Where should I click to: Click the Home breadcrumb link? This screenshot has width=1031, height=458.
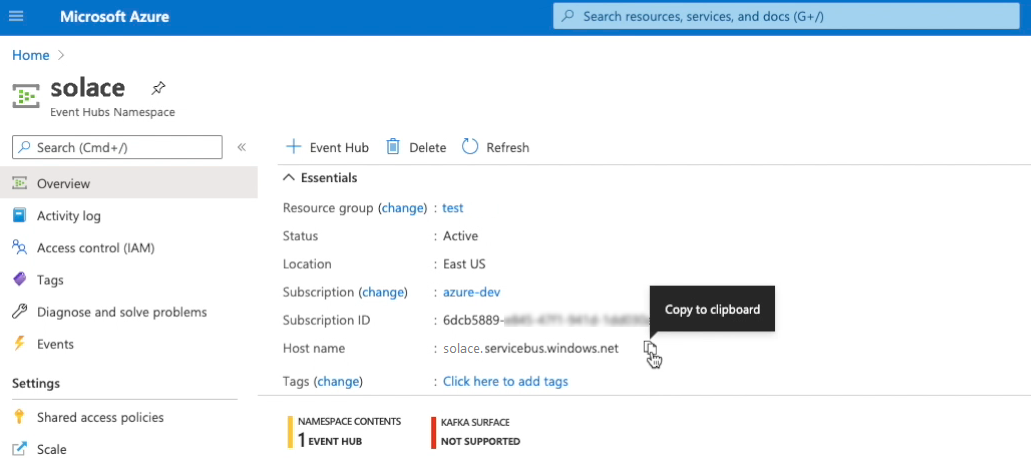(30, 55)
